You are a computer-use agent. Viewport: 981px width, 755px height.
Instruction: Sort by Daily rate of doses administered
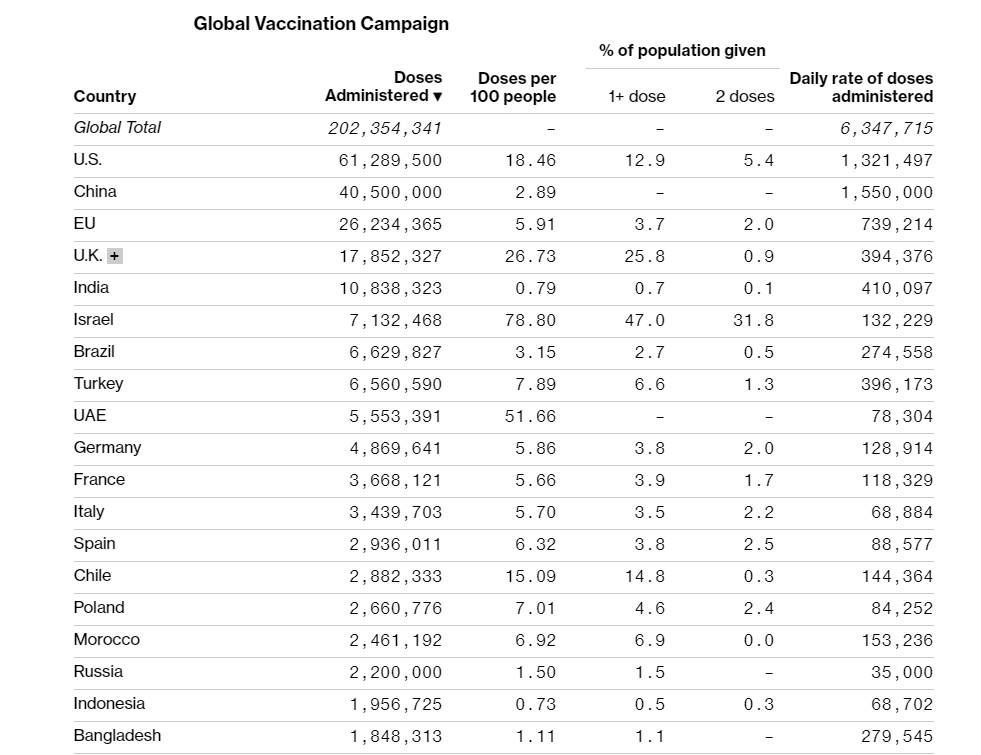tap(861, 88)
